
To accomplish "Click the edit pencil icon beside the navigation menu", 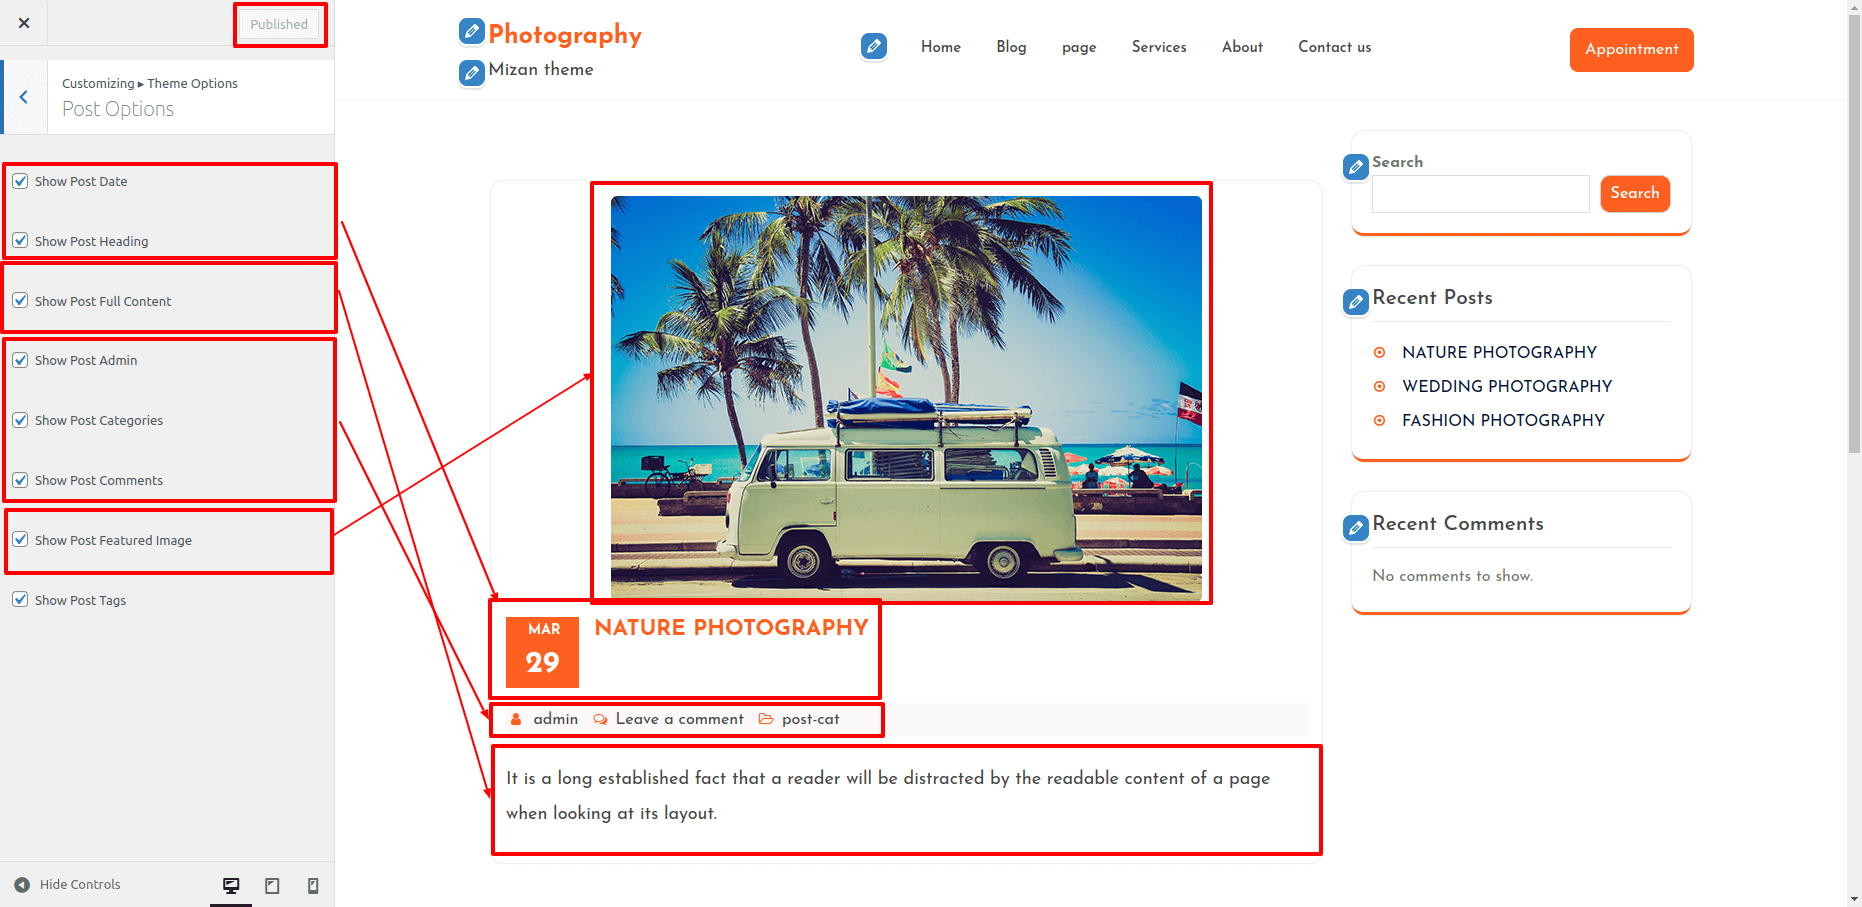I will pos(874,46).
